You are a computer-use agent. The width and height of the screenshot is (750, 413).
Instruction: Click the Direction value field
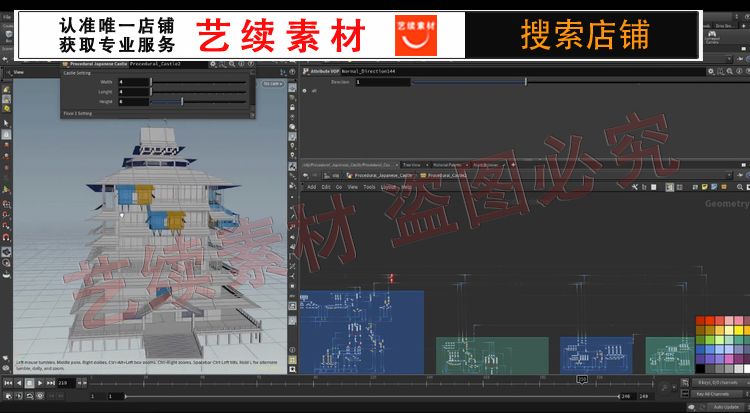click(x=382, y=82)
